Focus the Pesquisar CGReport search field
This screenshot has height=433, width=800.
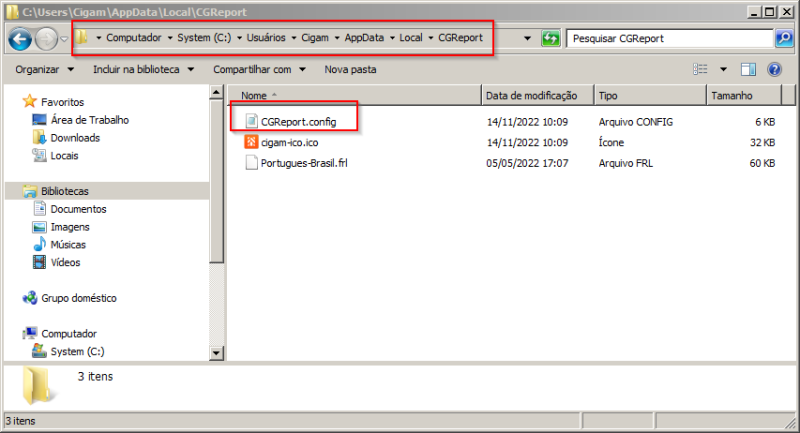(x=669, y=39)
